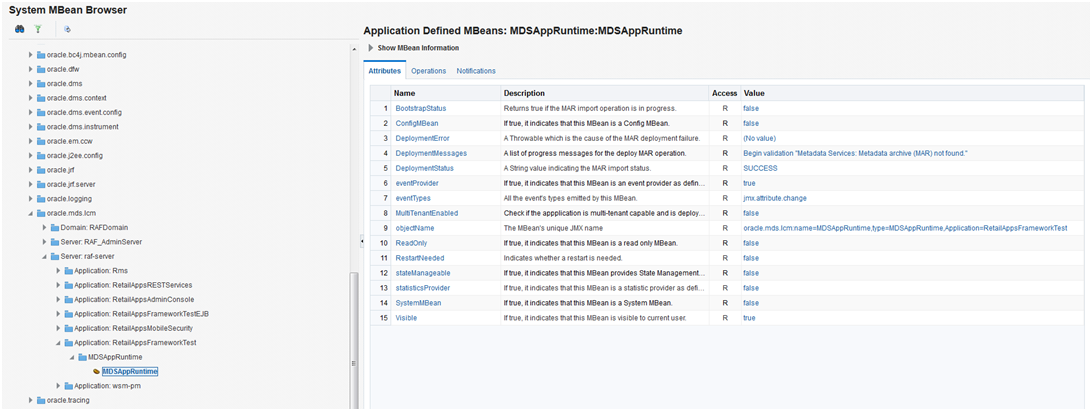
Task: Open the DeploymentError attribute link
Action: coord(422,138)
